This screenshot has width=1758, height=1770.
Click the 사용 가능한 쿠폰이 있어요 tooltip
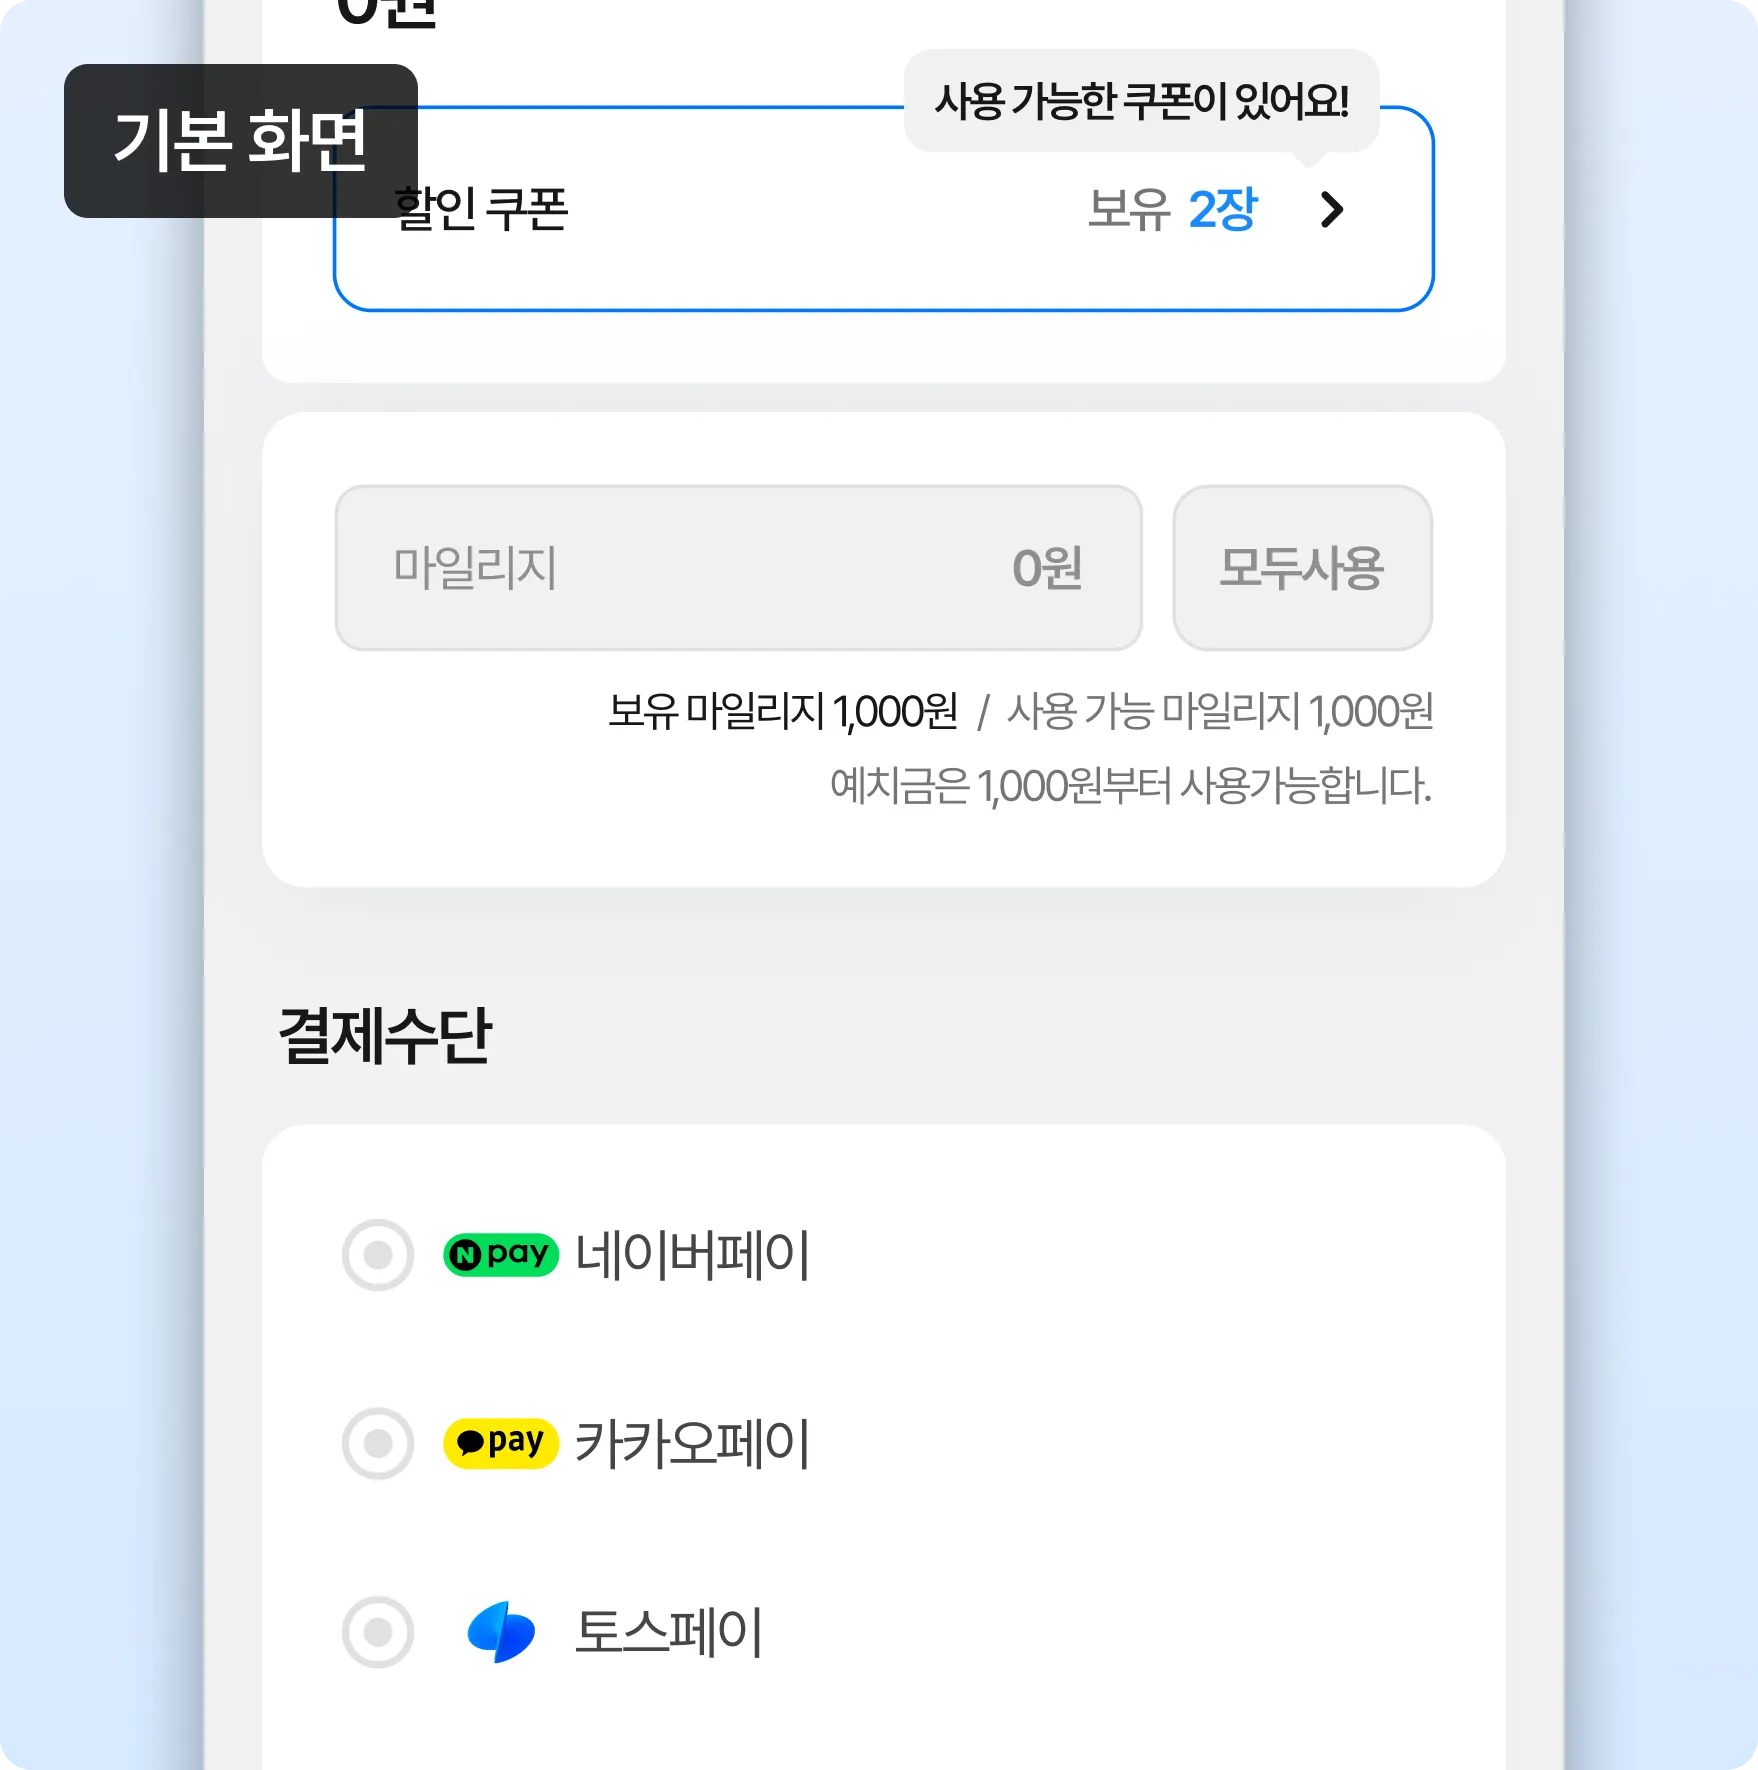click(1141, 101)
